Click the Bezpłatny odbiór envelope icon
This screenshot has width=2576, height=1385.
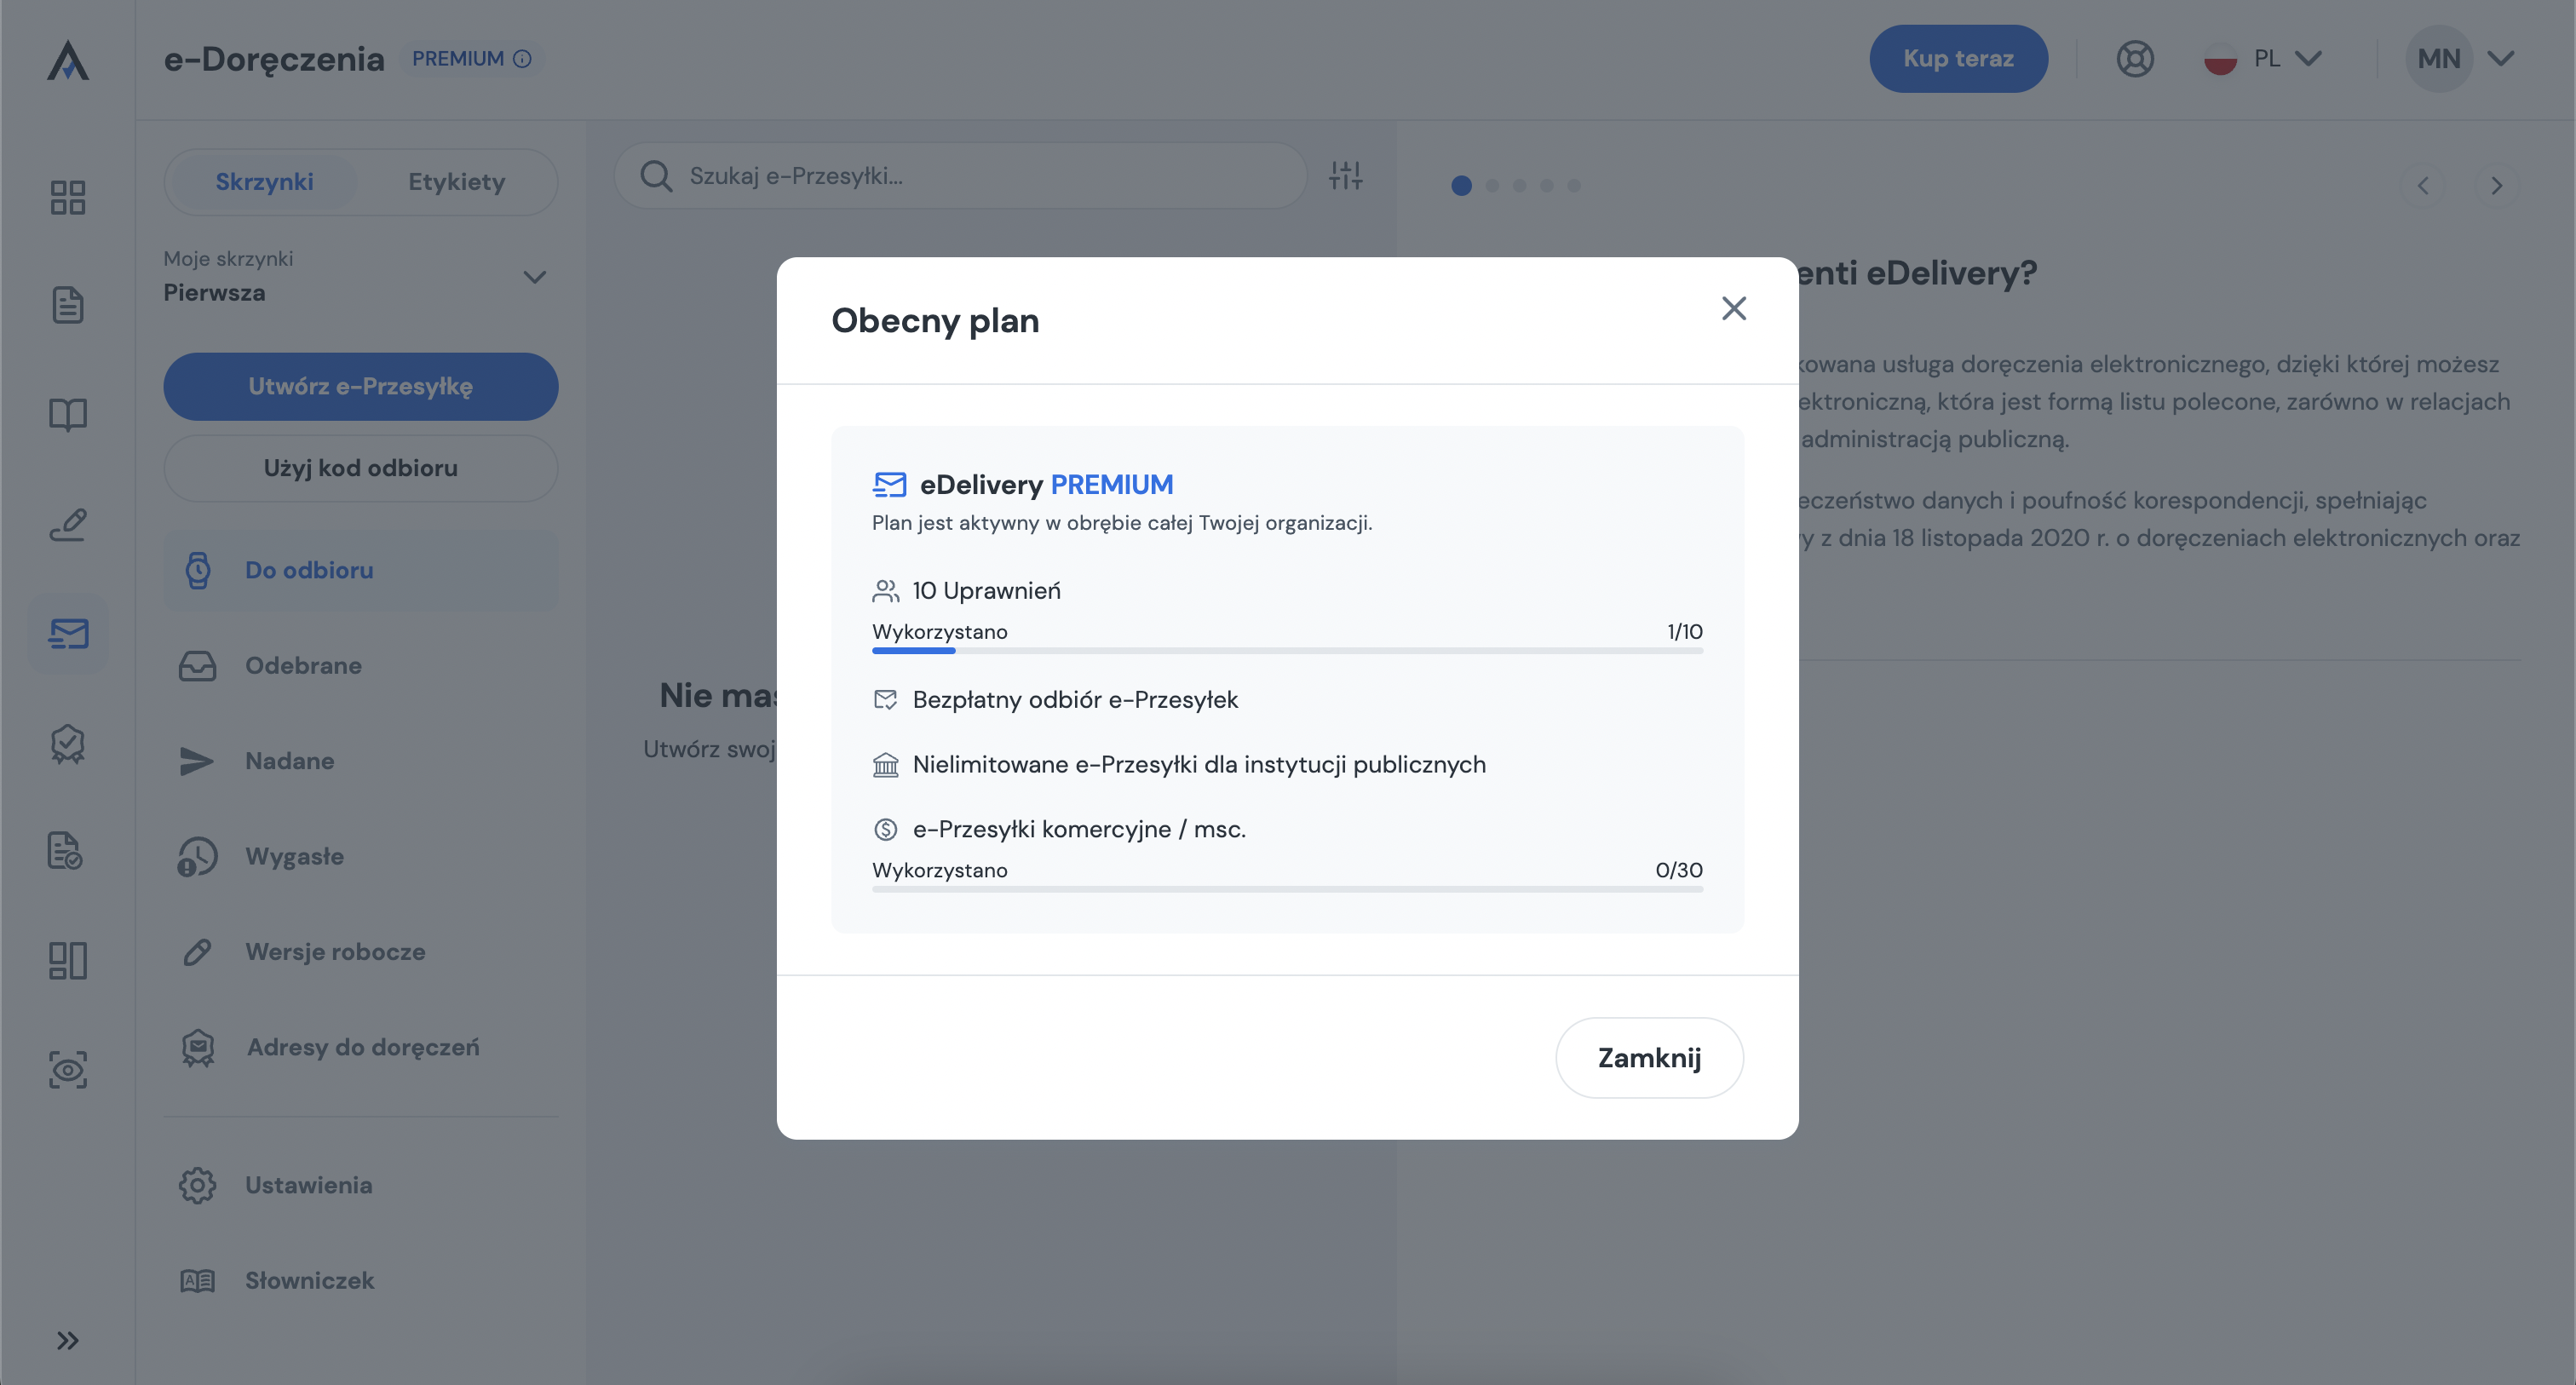click(x=885, y=700)
